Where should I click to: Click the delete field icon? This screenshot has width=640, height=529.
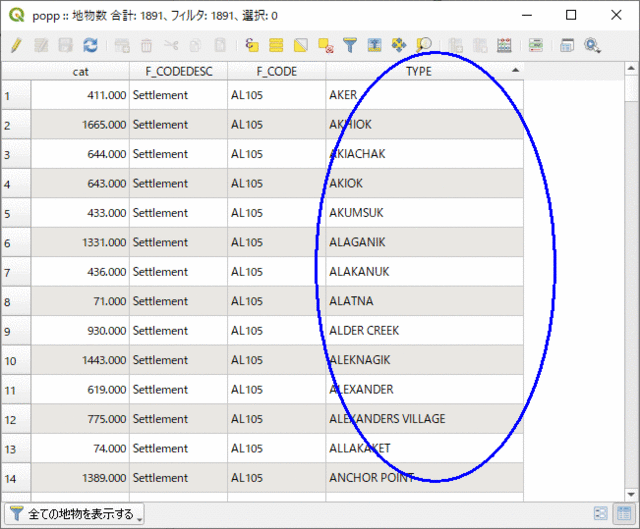pos(480,45)
